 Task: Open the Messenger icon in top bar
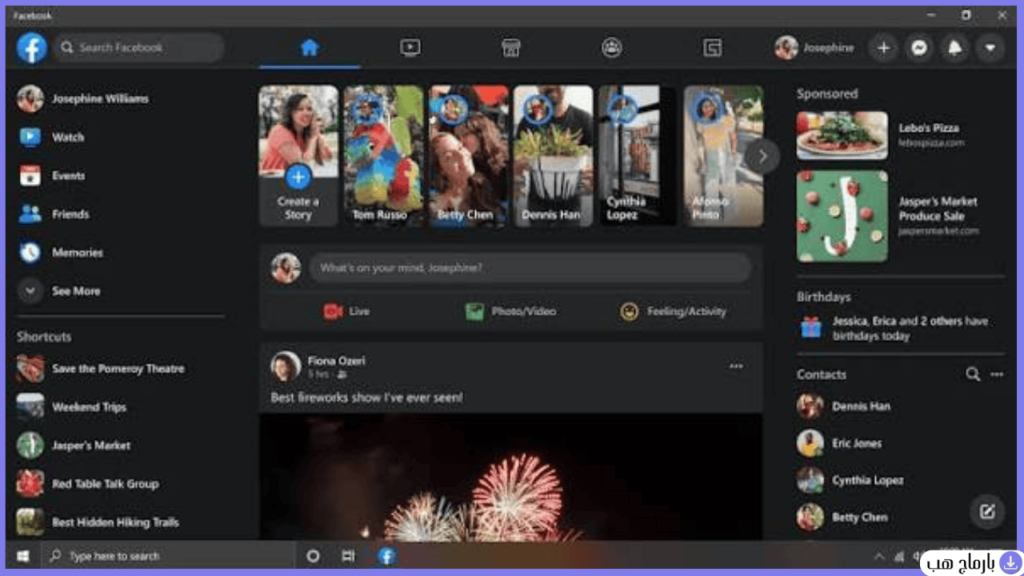[x=919, y=48]
